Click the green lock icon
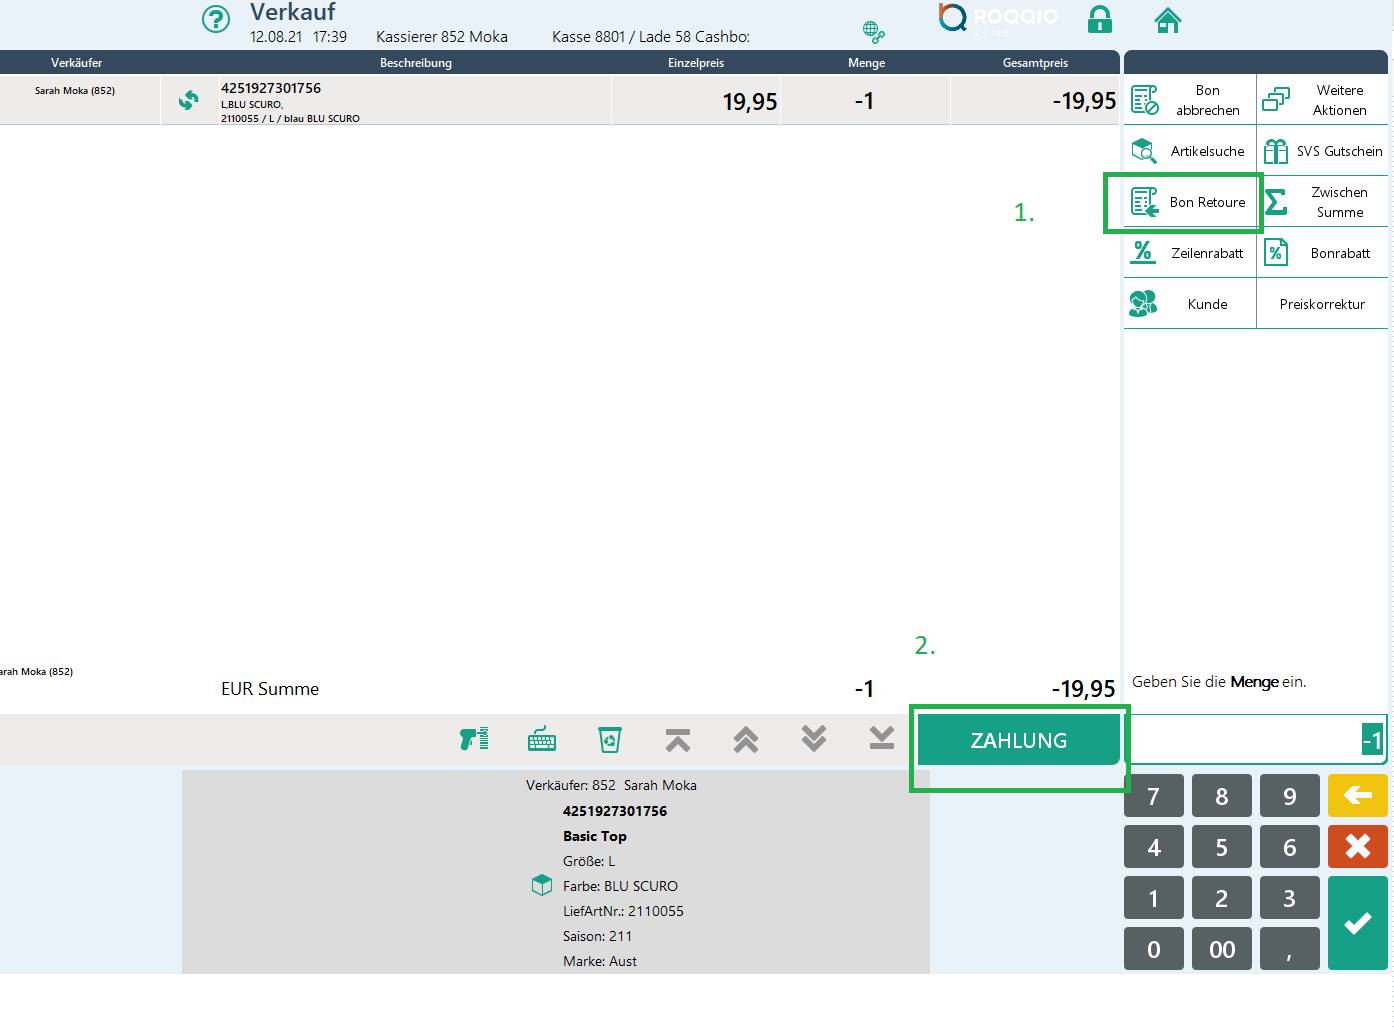 1100,19
